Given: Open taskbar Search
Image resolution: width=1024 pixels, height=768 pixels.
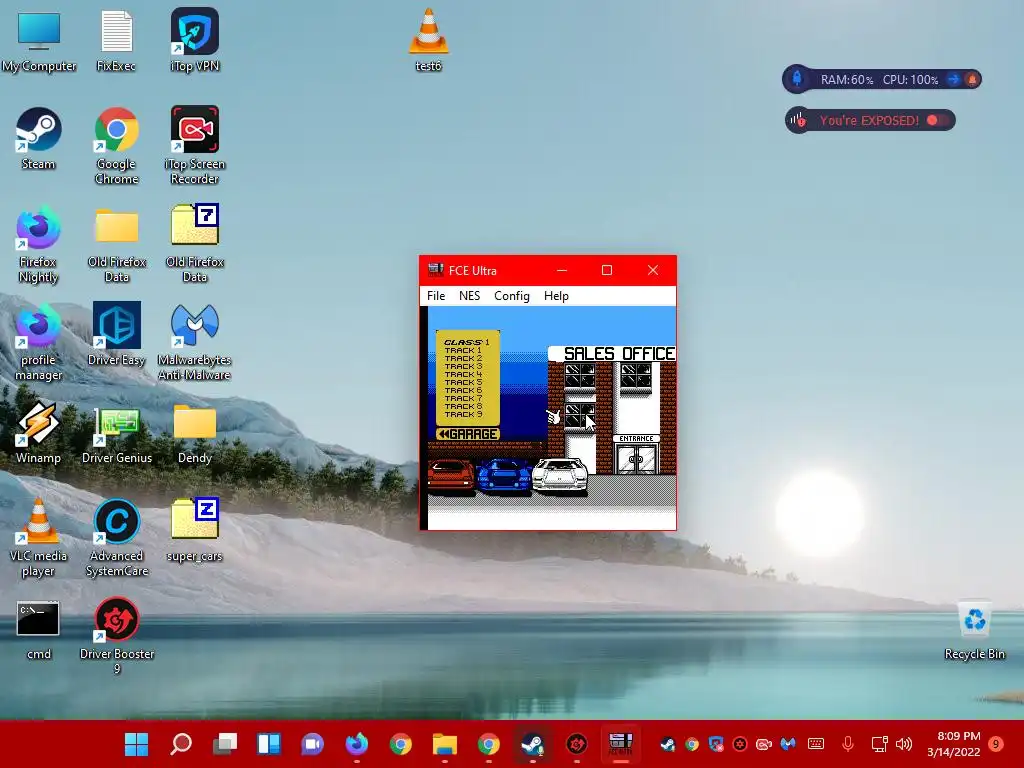Looking at the screenshot, I should pos(181,744).
